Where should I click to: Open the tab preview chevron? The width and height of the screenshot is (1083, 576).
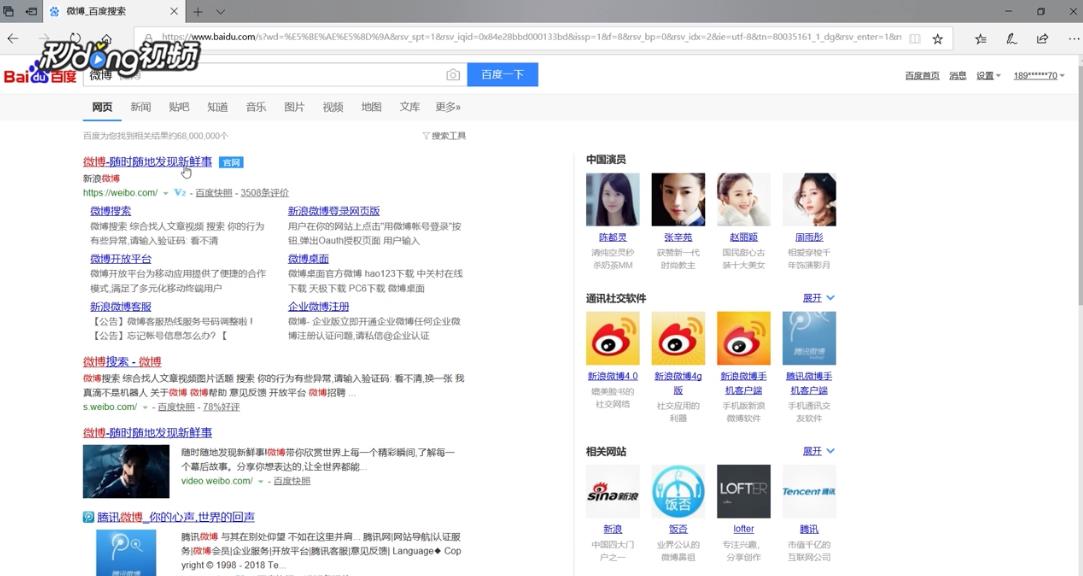pyautogui.click(x=220, y=11)
